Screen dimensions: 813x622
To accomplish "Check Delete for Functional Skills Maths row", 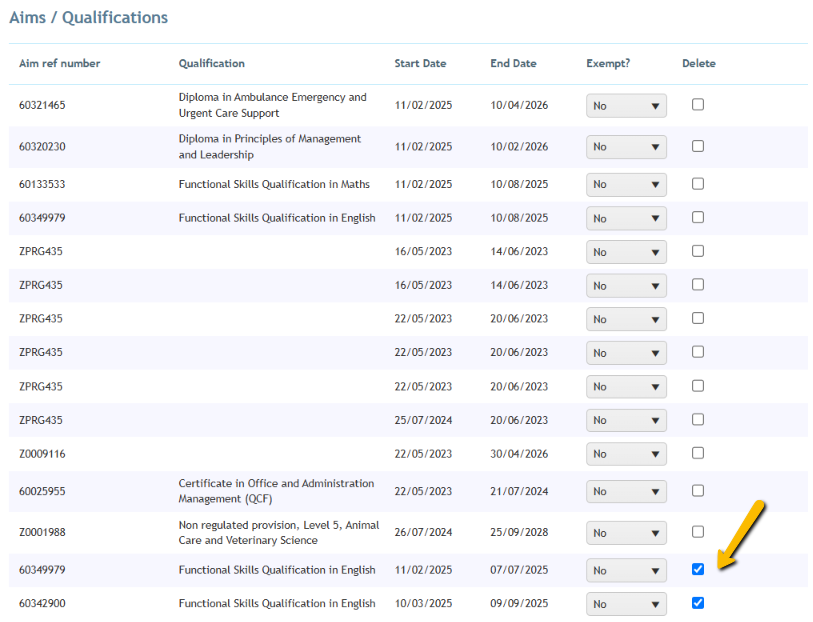I will 698,184.
